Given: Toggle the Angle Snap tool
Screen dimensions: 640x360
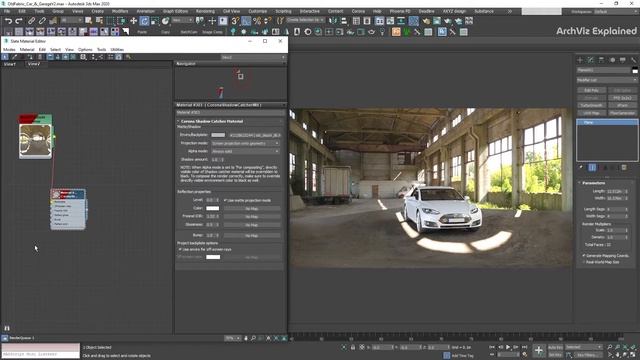Looking at the screenshot, I should tap(246, 21).
